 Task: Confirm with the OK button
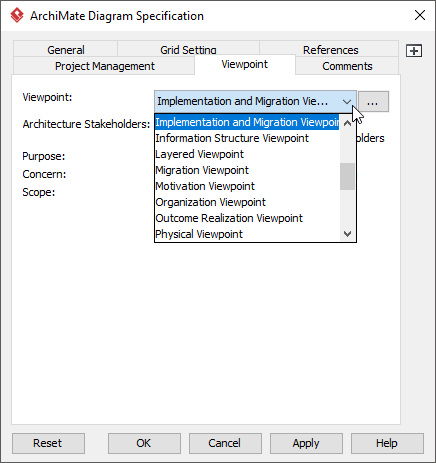tap(144, 443)
